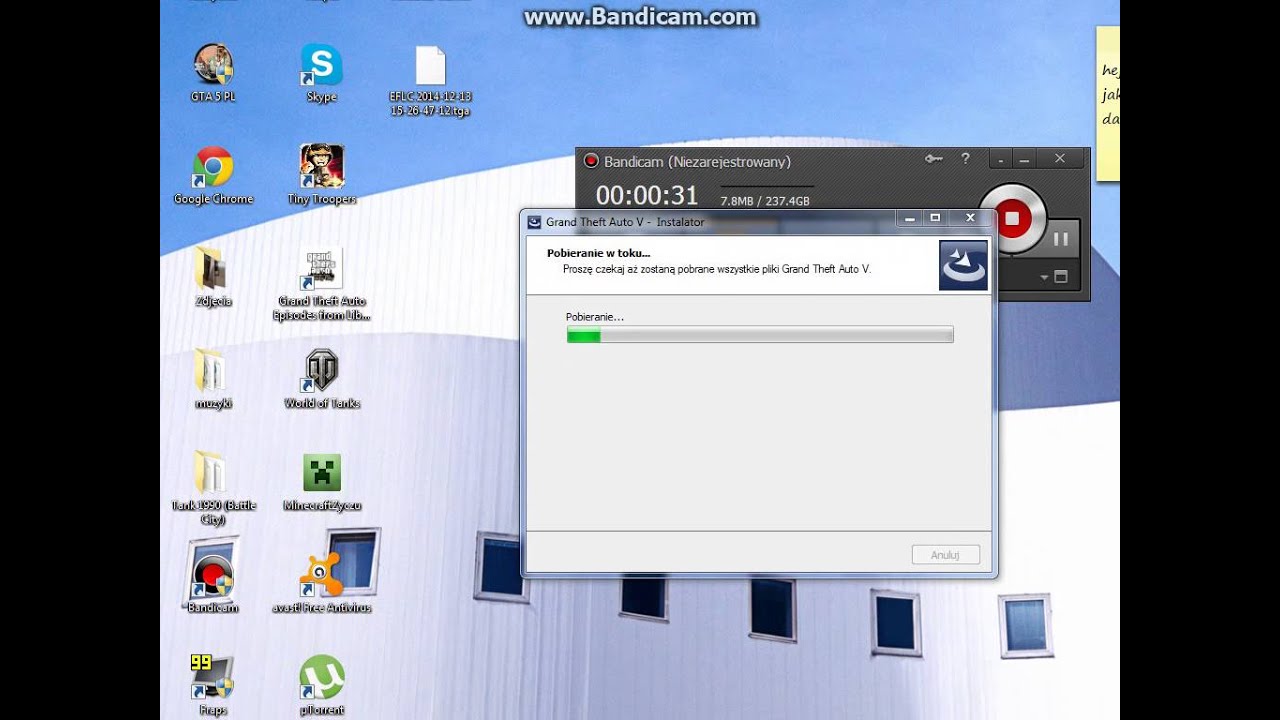
Task: Select the World of Tanks shortcut
Action: [321, 379]
